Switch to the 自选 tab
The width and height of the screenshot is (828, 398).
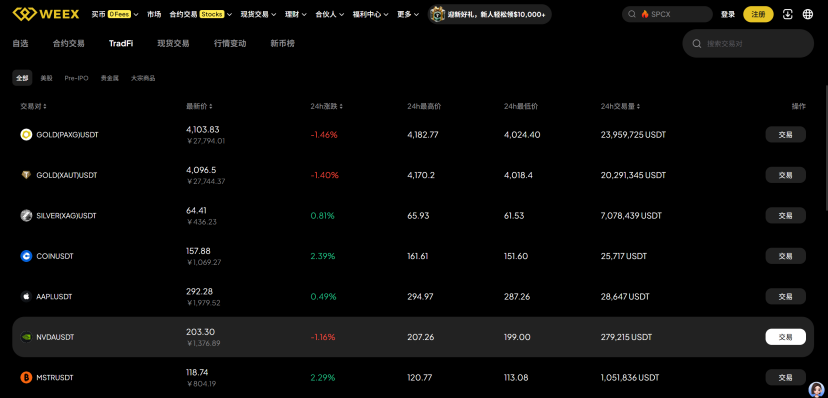coord(21,44)
